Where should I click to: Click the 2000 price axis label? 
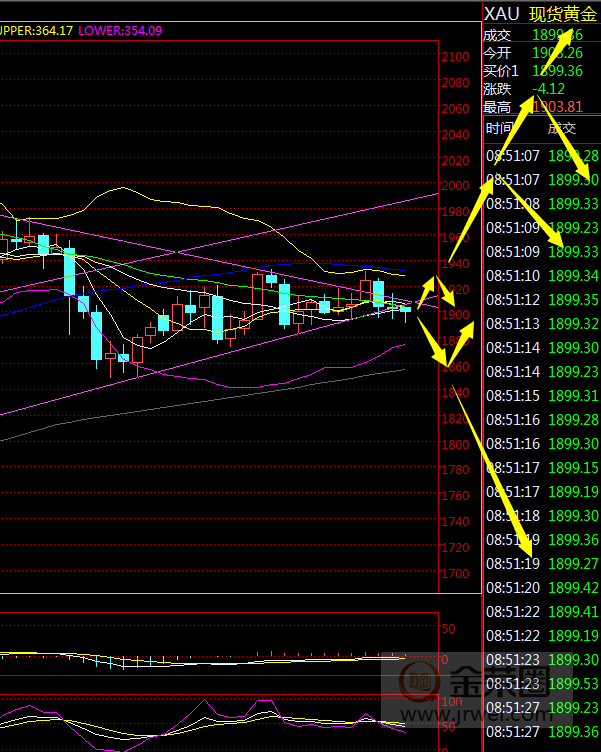pyautogui.click(x=456, y=186)
